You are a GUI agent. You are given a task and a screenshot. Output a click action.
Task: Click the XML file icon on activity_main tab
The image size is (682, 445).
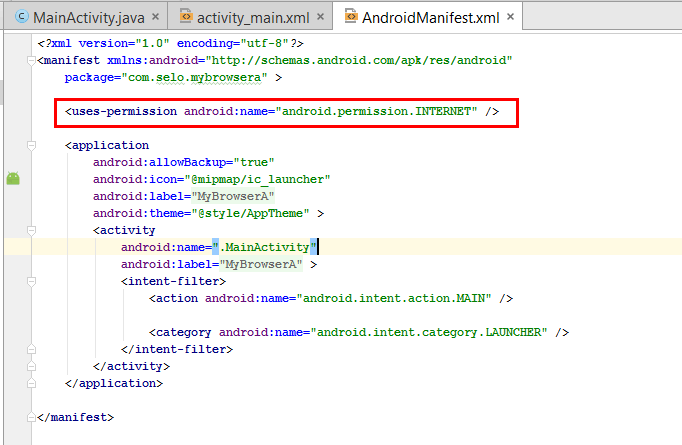pyautogui.click(x=186, y=16)
